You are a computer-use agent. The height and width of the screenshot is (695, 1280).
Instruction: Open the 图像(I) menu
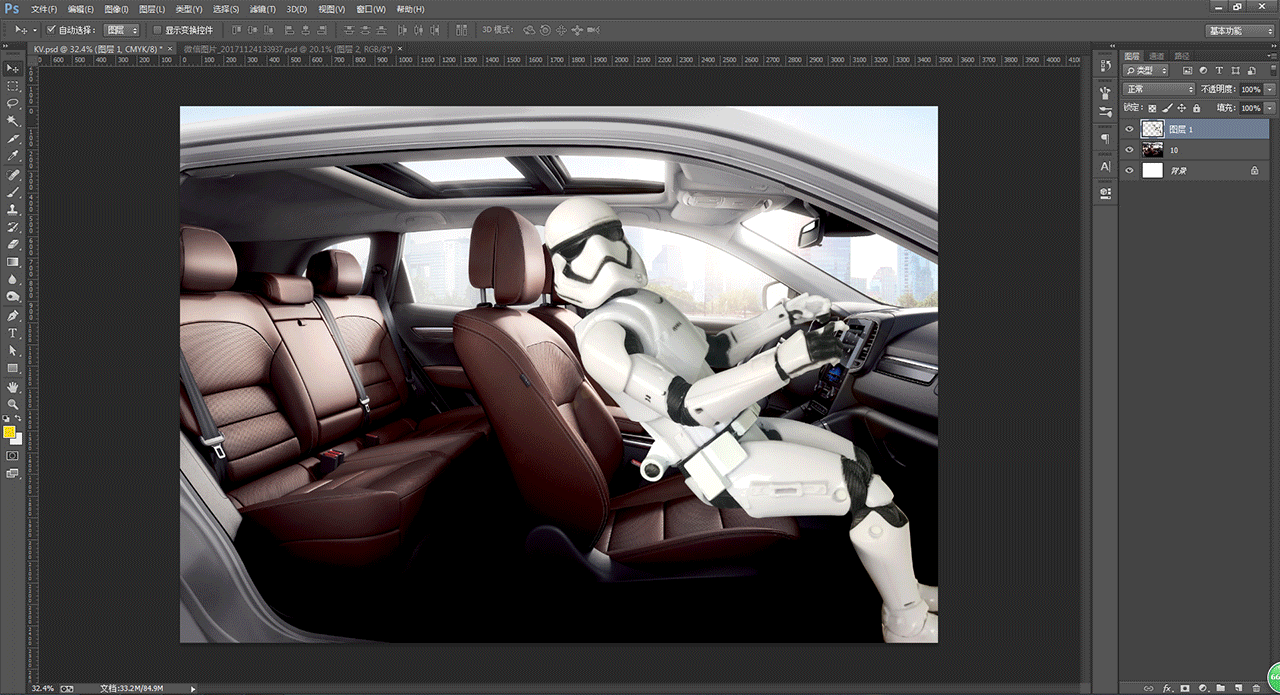click(117, 9)
